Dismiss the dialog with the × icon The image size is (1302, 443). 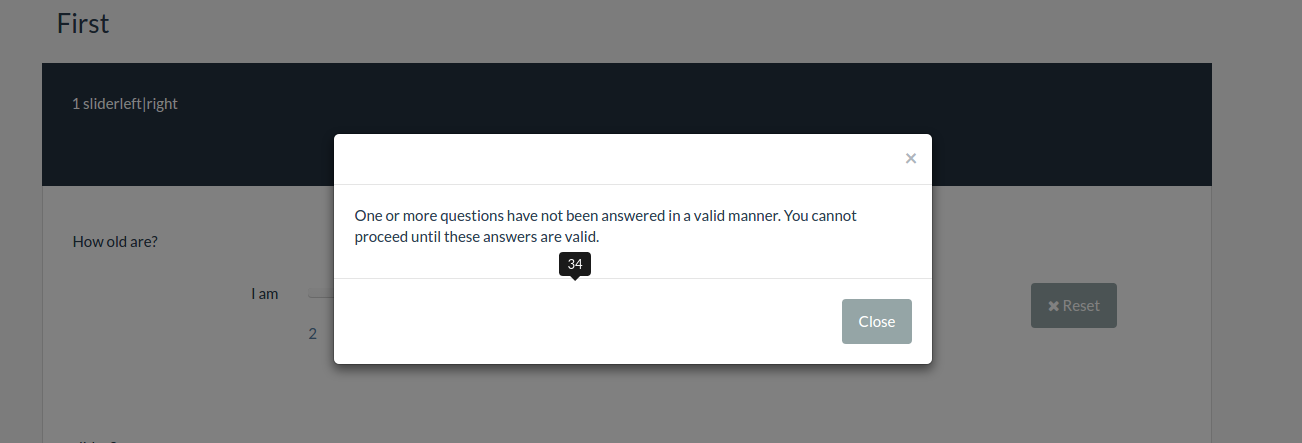(x=910, y=158)
